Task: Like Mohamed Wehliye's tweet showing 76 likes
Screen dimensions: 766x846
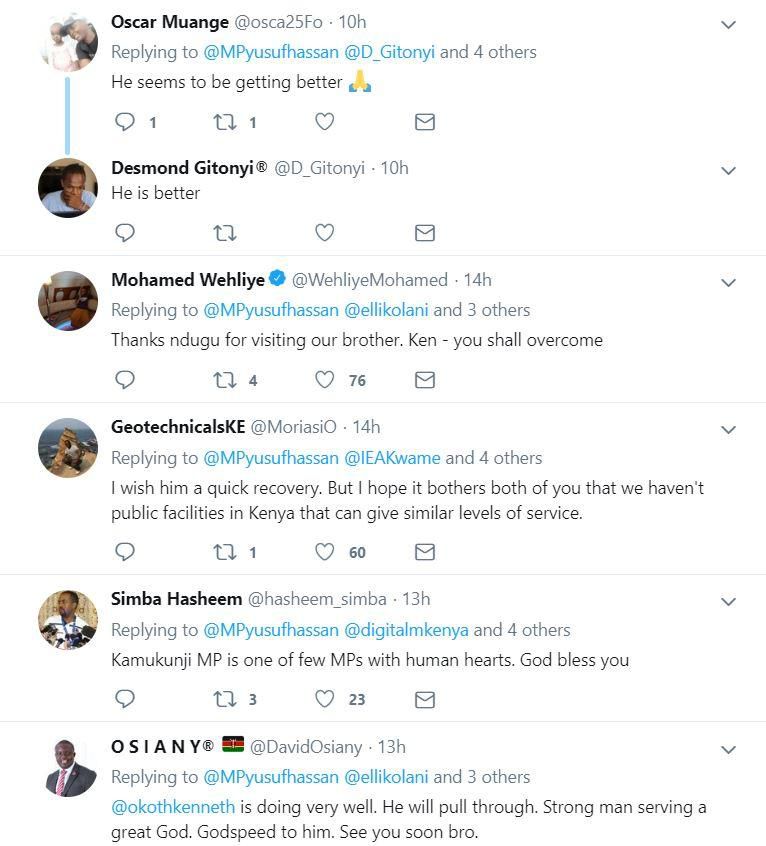Action: tap(324, 380)
